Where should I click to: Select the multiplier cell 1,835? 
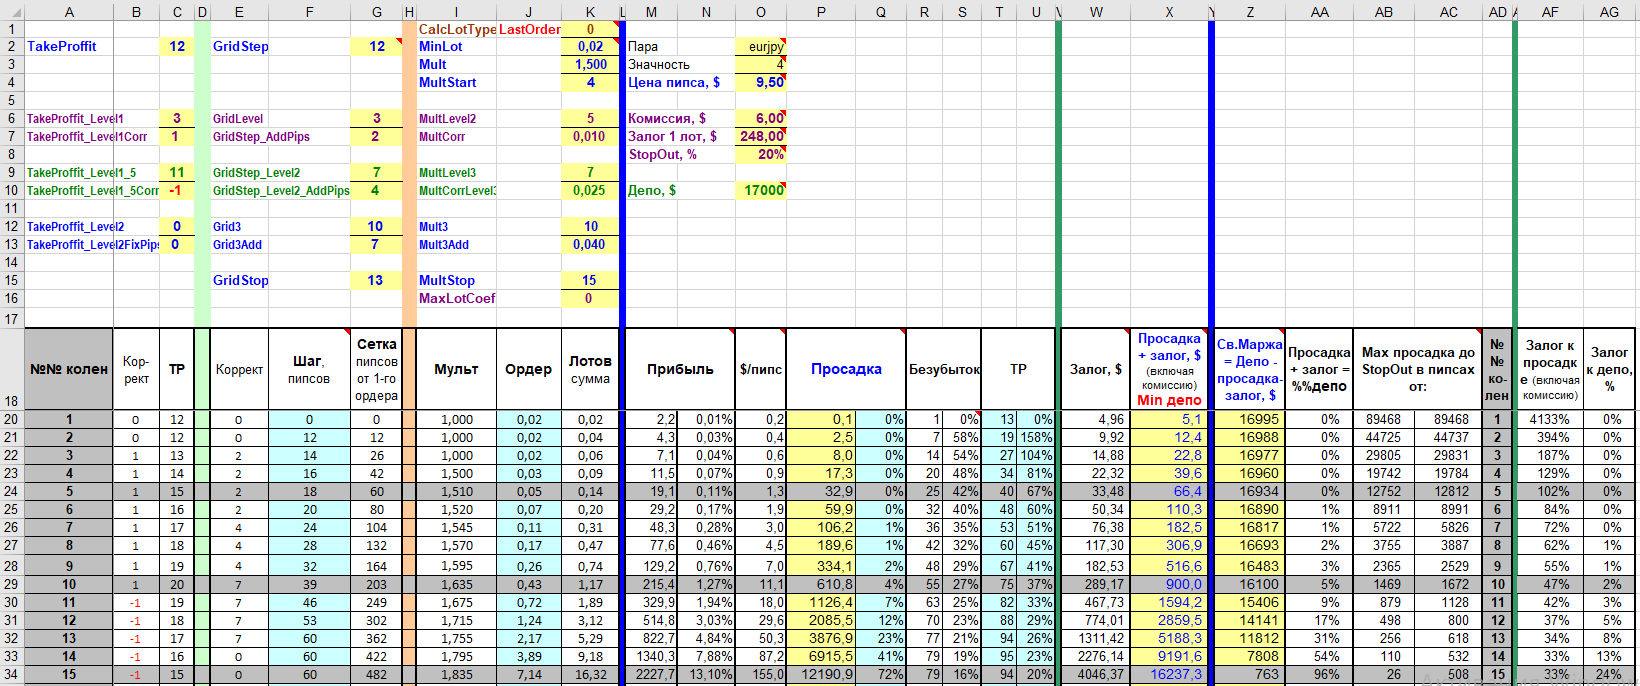click(457, 674)
